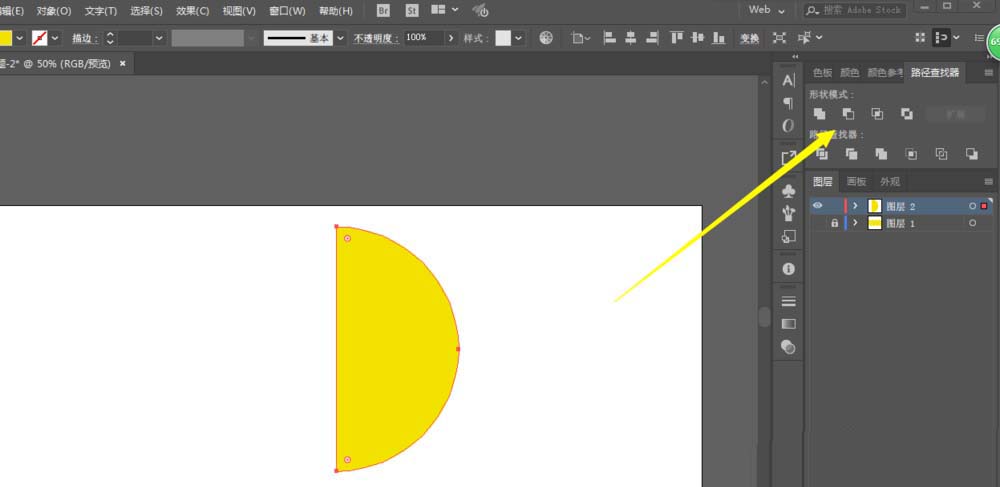Click the 变换 transform link

(x=749, y=39)
